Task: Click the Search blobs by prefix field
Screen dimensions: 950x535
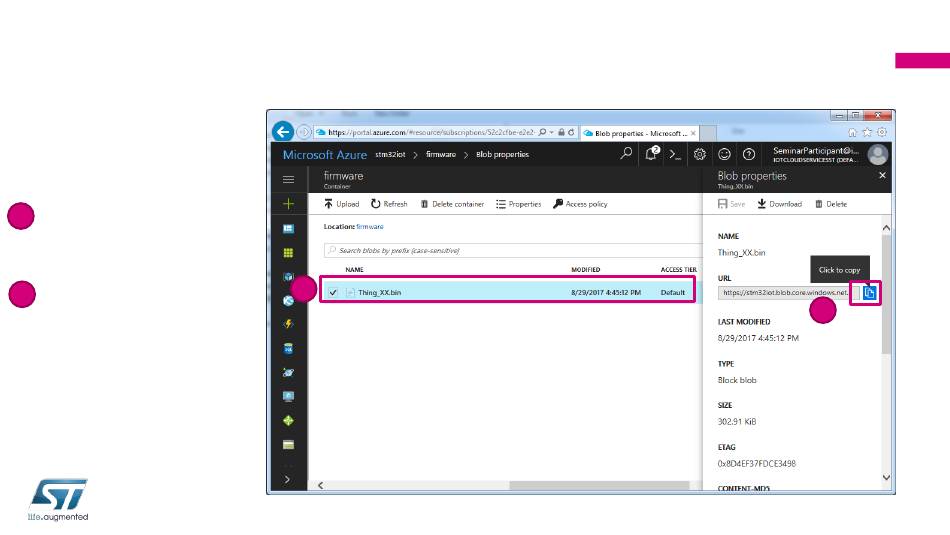Action: click(513, 250)
